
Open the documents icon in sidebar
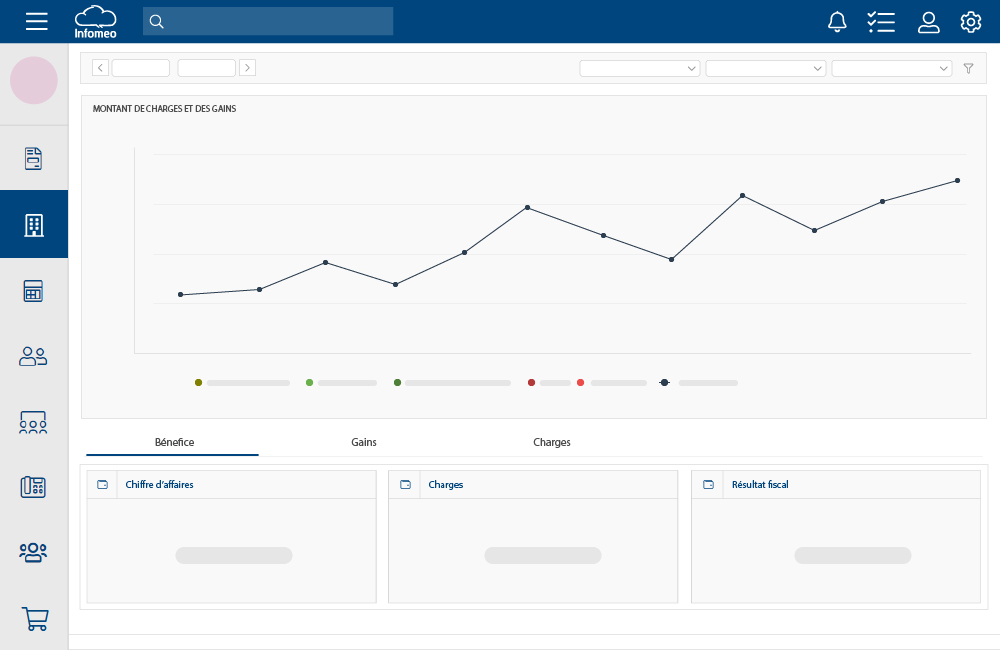(34, 158)
